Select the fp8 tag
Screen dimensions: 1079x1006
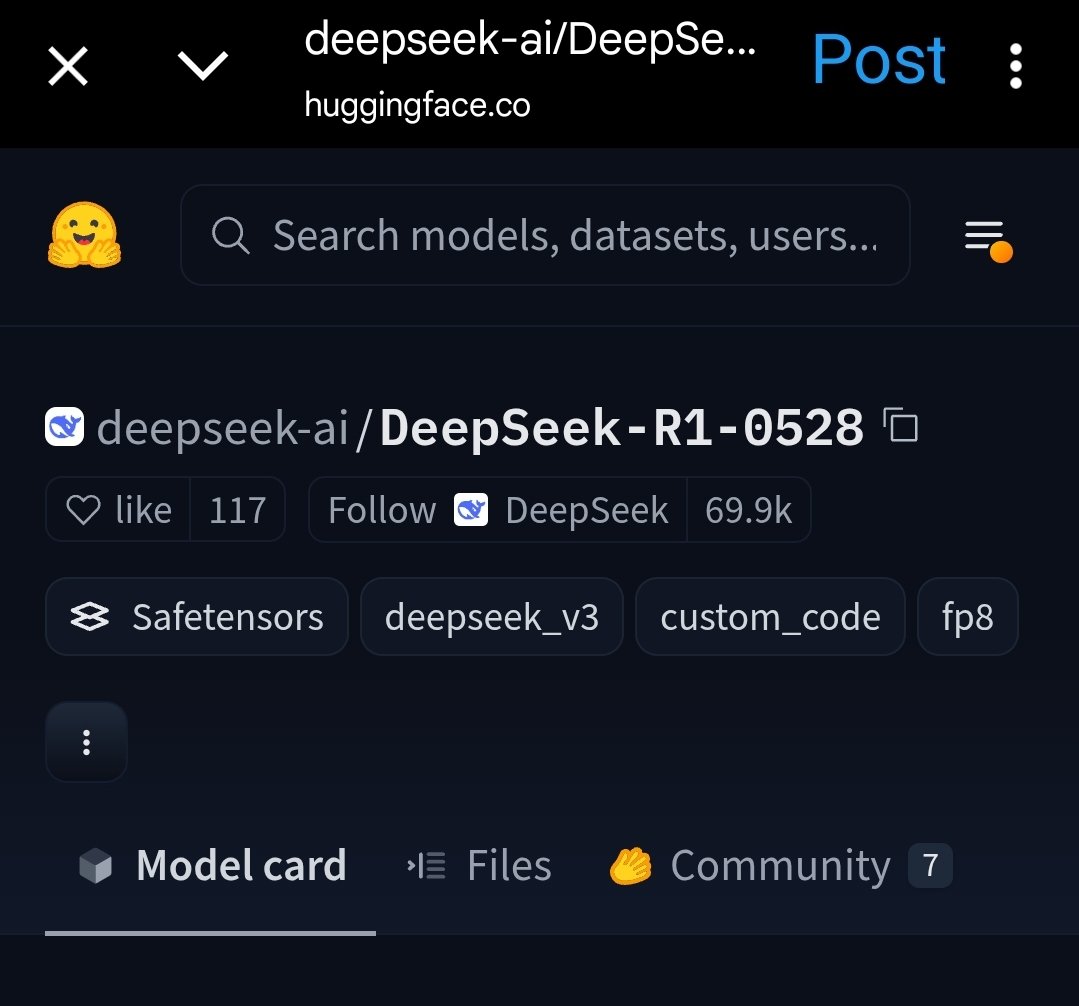[x=966, y=617]
